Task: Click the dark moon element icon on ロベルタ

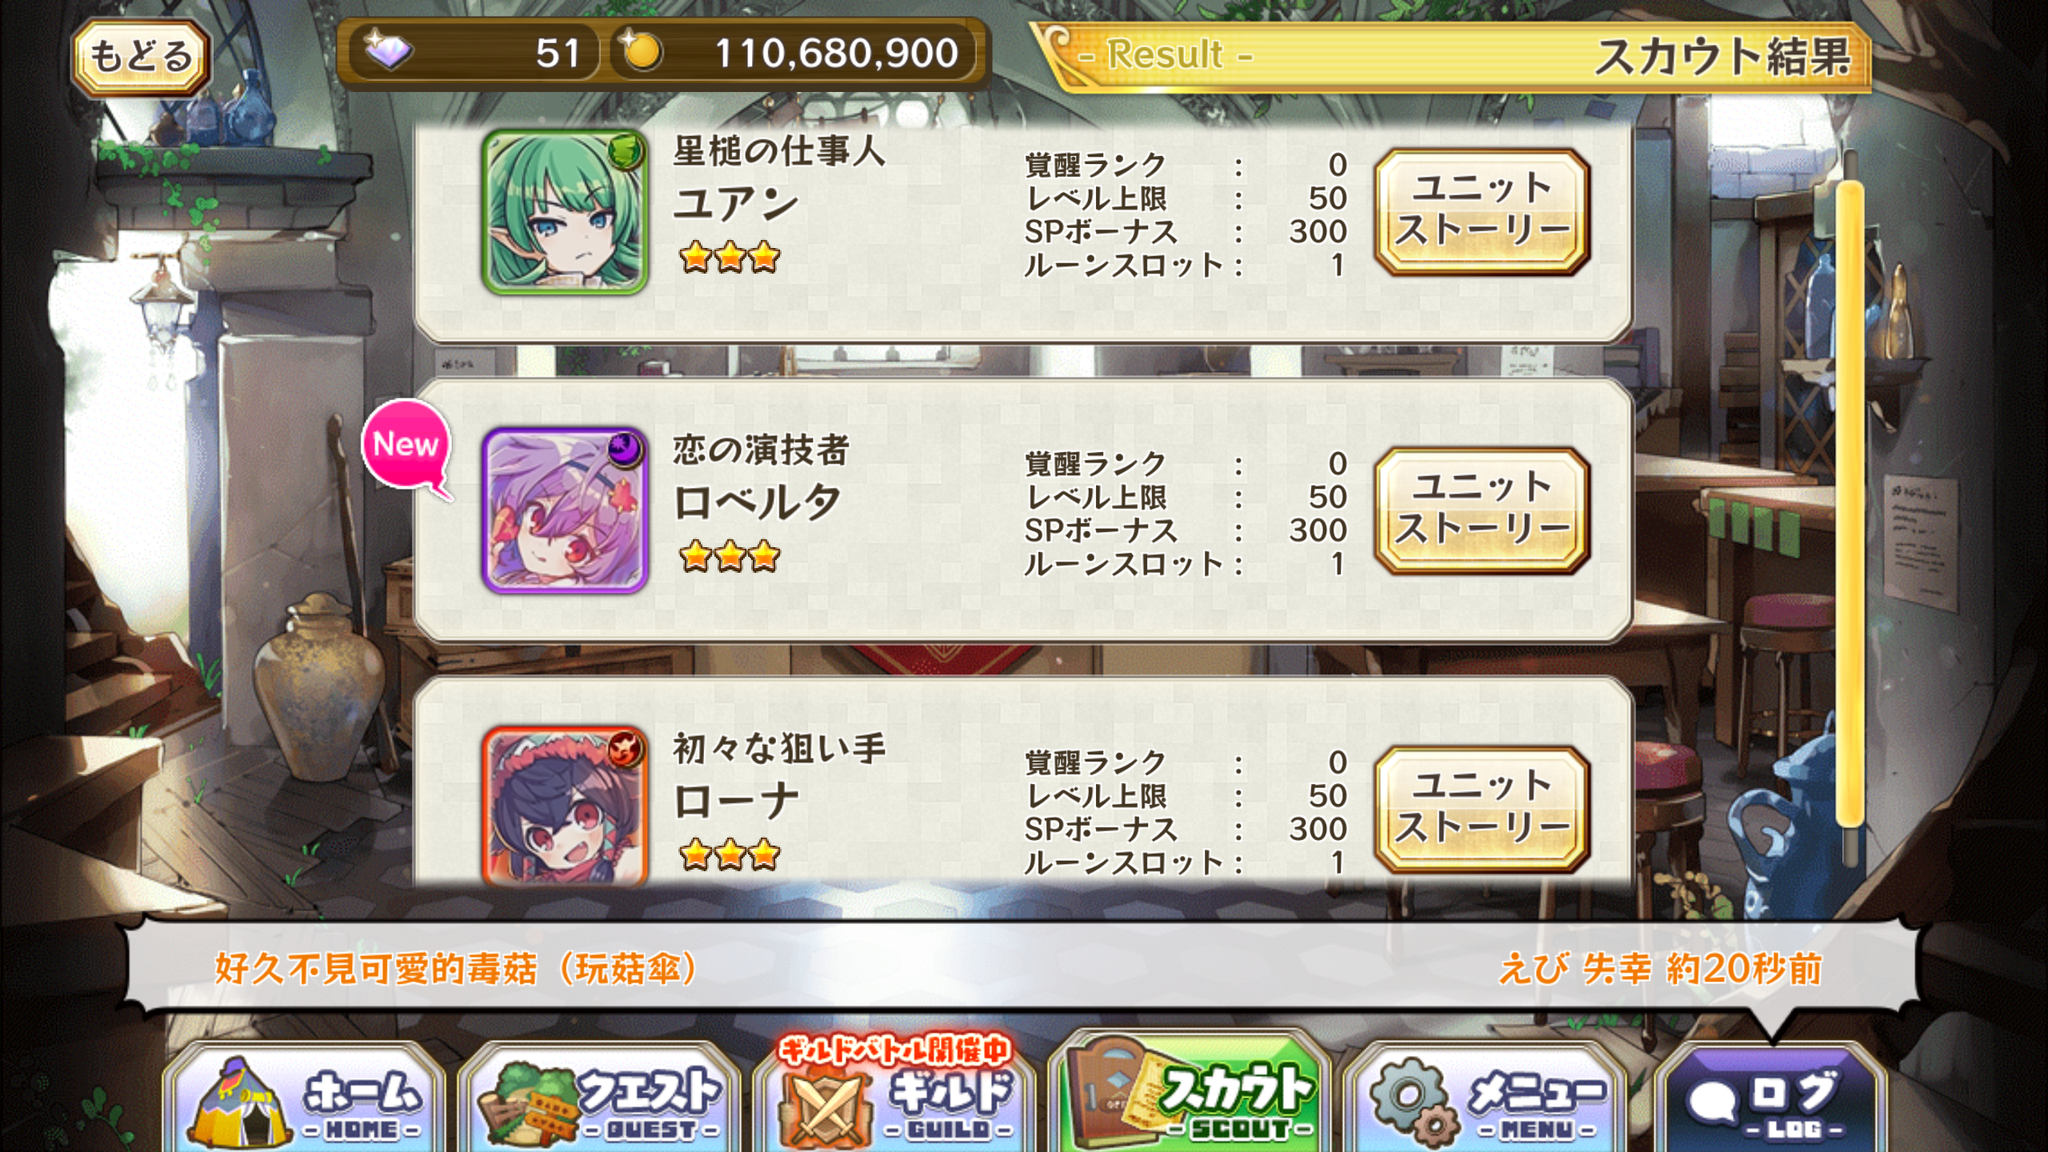Action: (x=625, y=450)
